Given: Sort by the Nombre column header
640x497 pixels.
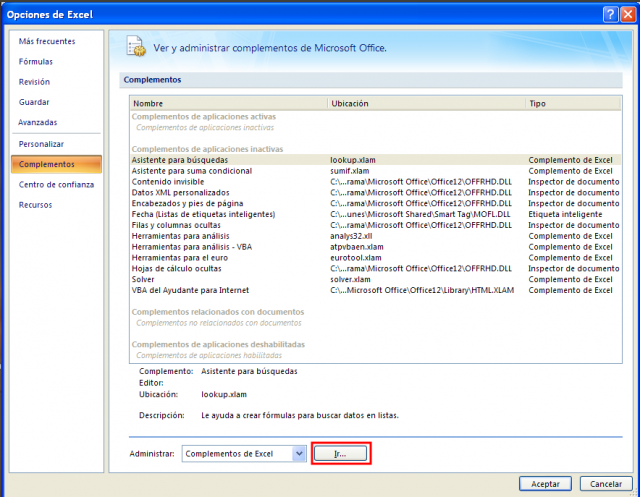Looking at the screenshot, I should pos(229,104).
